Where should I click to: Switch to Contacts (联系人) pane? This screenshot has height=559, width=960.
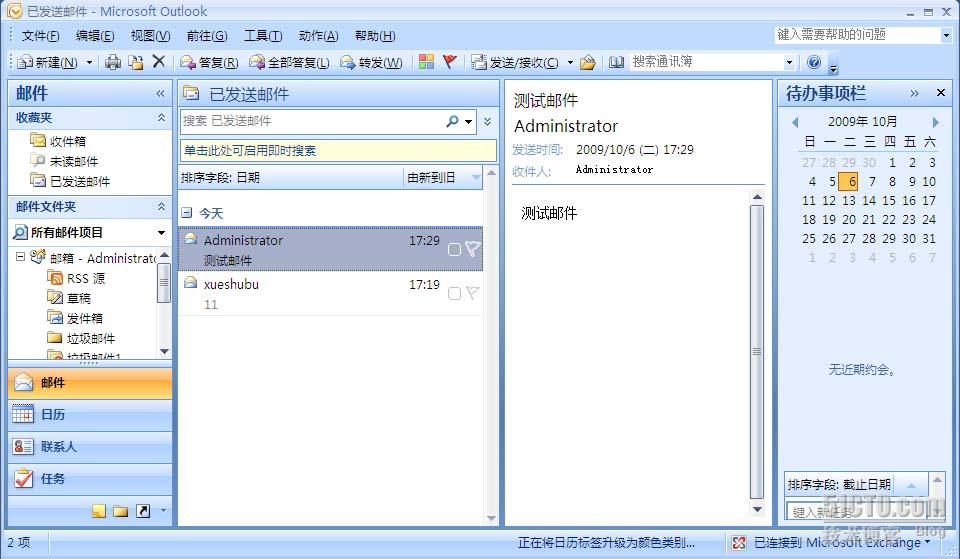click(90, 446)
